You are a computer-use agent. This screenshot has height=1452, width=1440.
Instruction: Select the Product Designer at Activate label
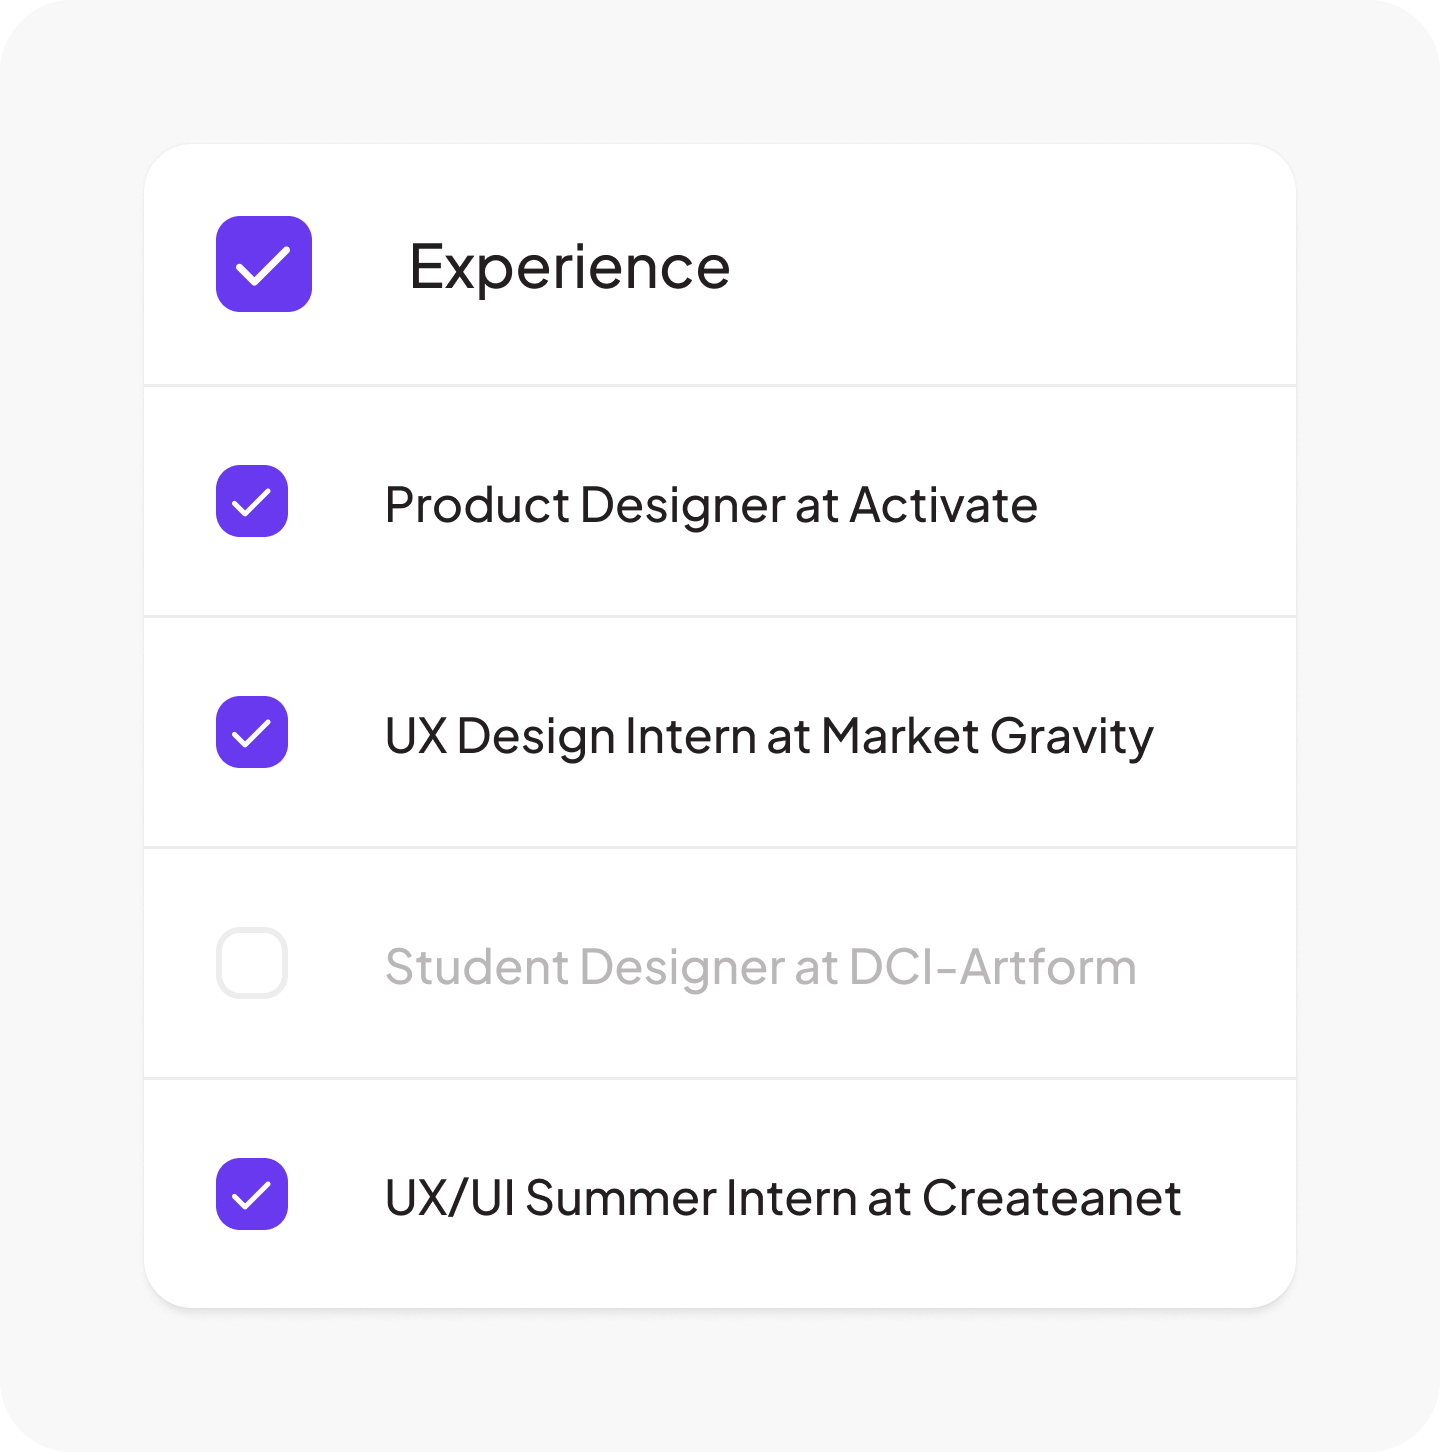(710, 505)
